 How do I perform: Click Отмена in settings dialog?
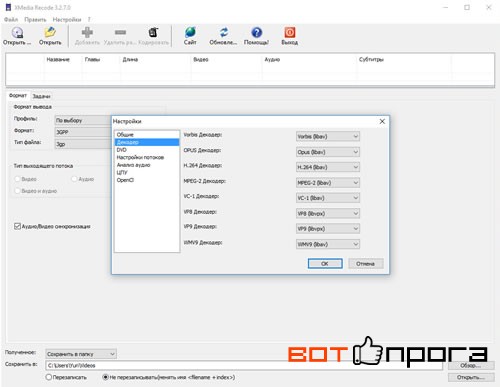366,264
